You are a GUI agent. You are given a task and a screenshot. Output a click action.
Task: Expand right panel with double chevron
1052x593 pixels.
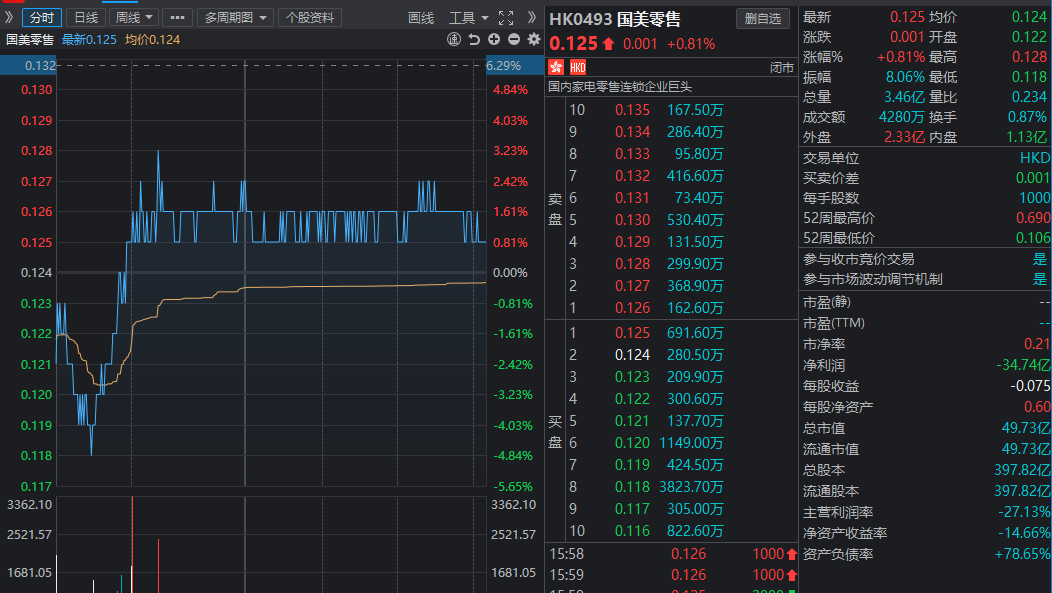click(x=532, y=17)
